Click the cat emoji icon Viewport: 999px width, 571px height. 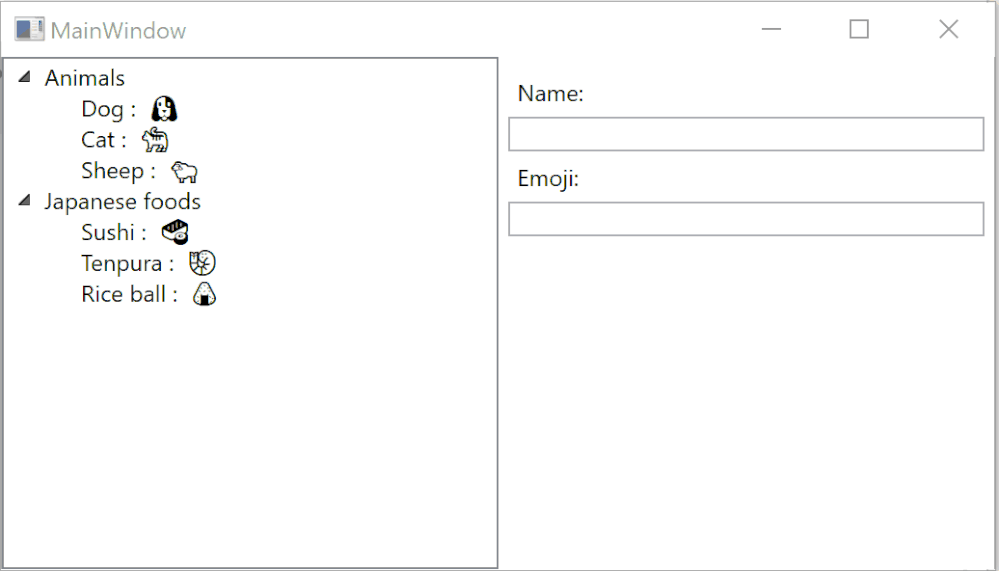(155, 140)
